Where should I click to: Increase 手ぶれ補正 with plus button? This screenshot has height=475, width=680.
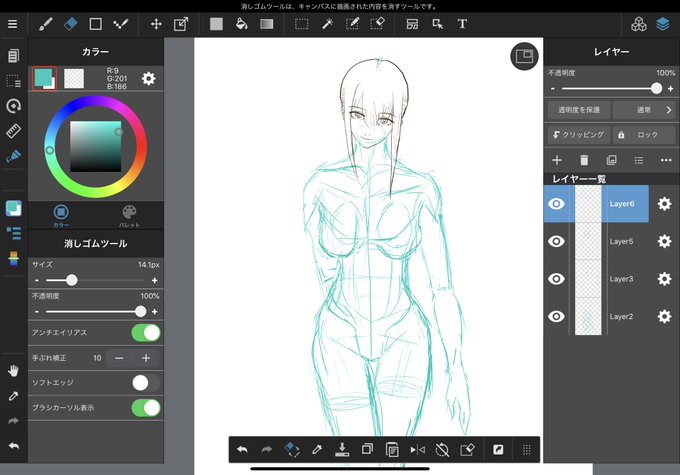(146, 358)
